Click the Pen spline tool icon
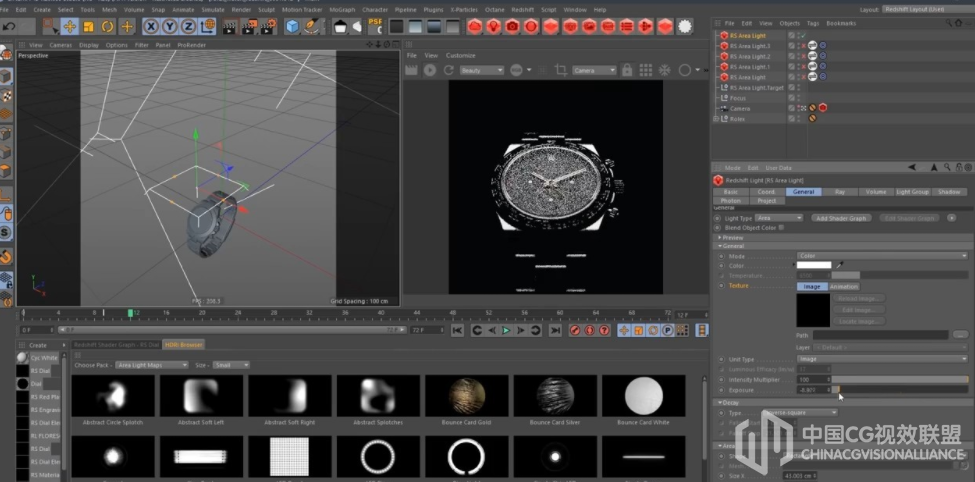 click(x=311, y=26)
